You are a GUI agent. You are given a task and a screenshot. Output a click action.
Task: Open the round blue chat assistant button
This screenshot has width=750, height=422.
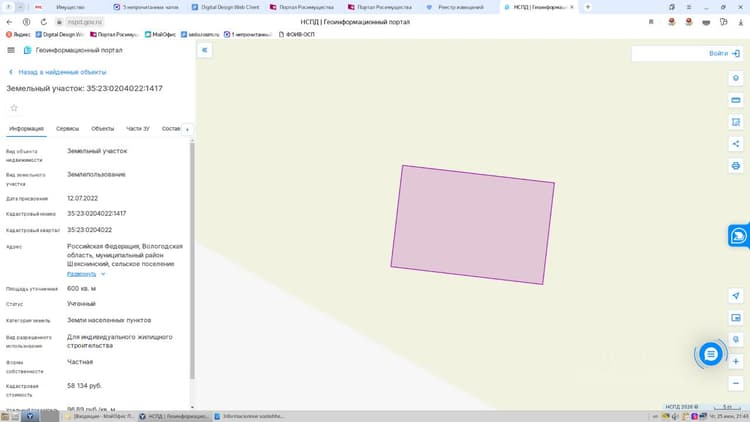click(x=711, y=355)
